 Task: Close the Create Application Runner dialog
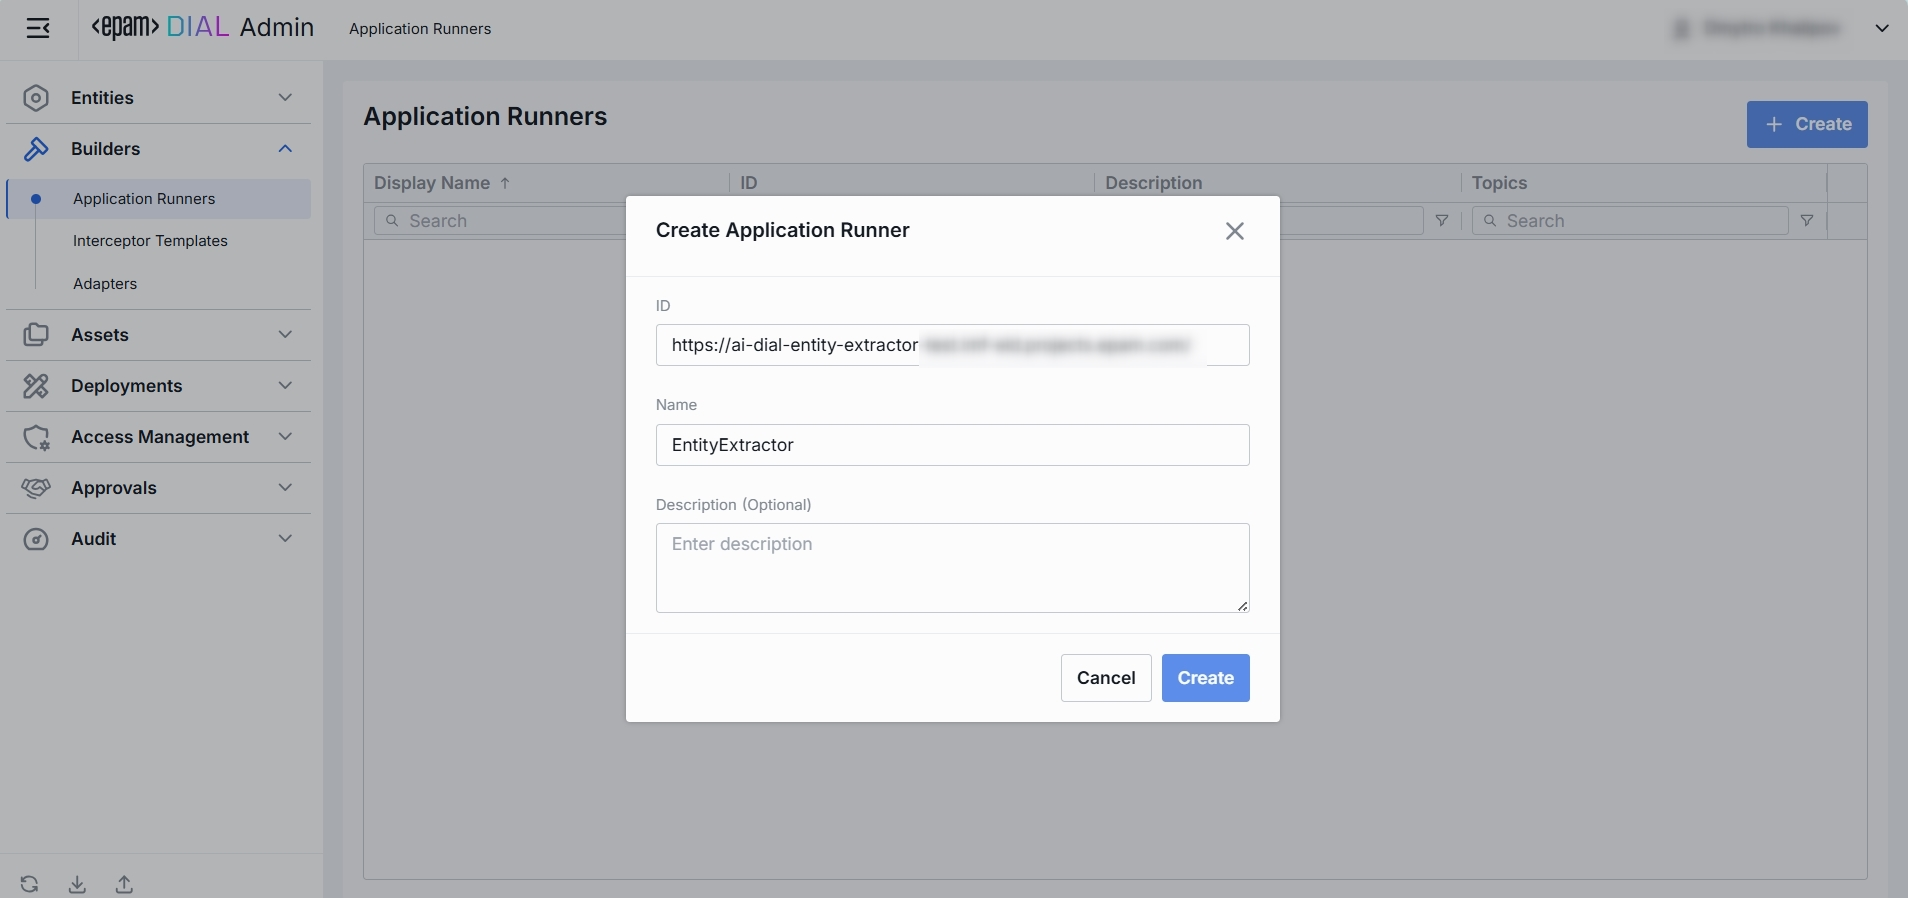coord(1235,231)
